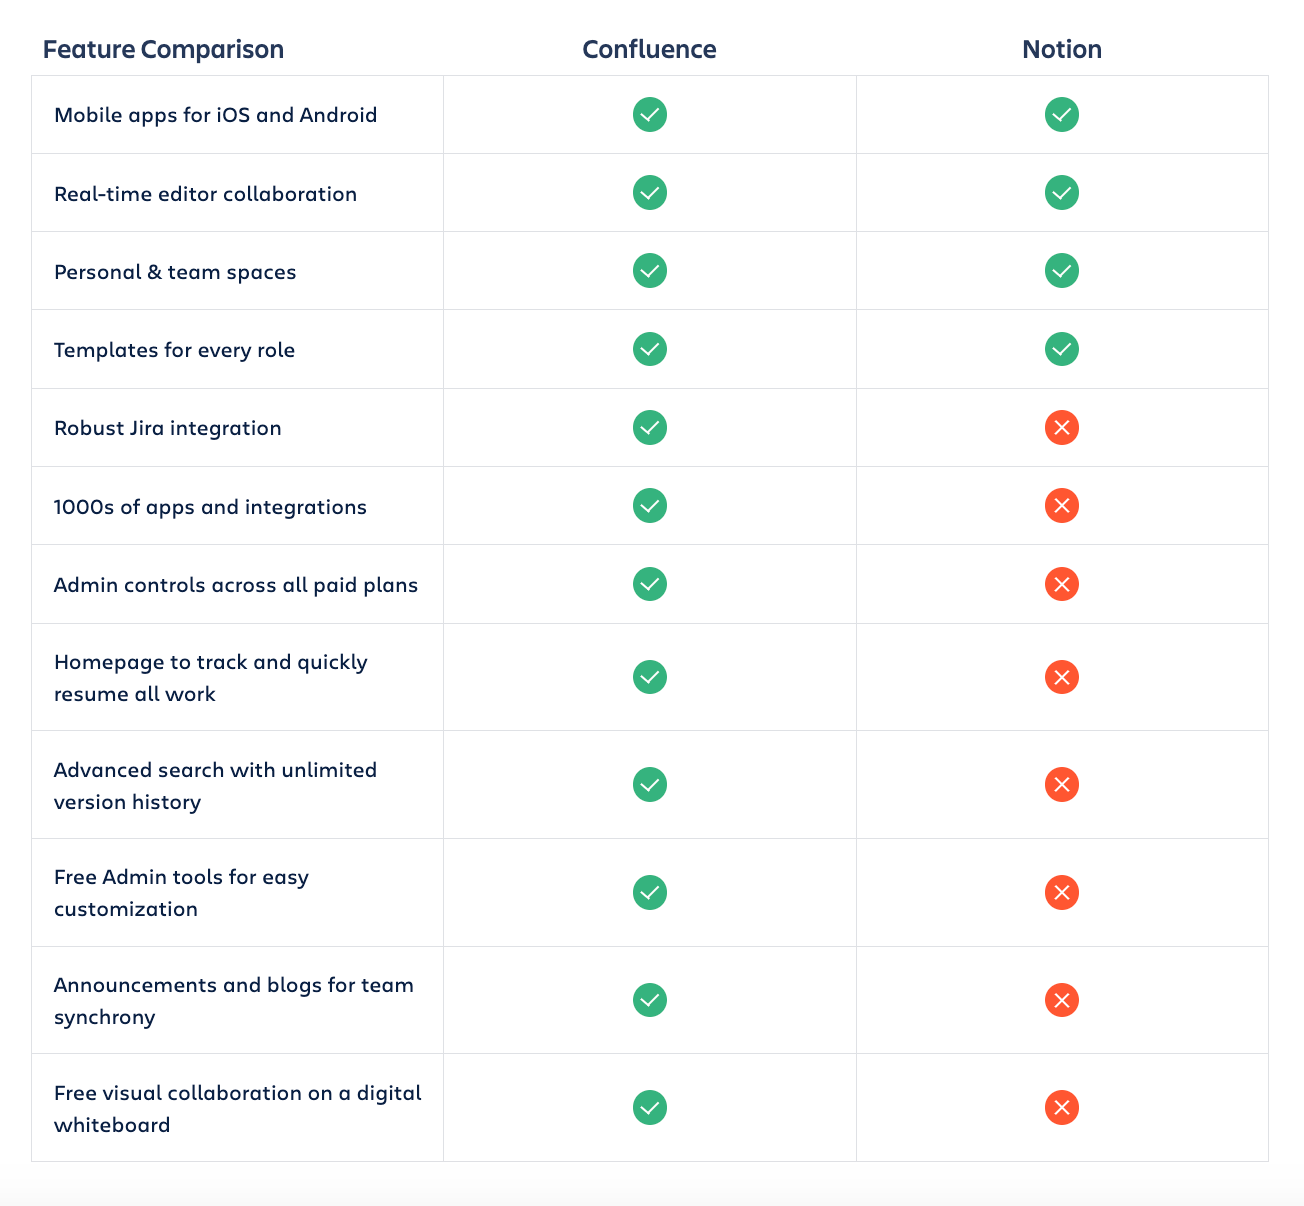
Task: Click the Confluence column header
Action: tap(650, 50)
